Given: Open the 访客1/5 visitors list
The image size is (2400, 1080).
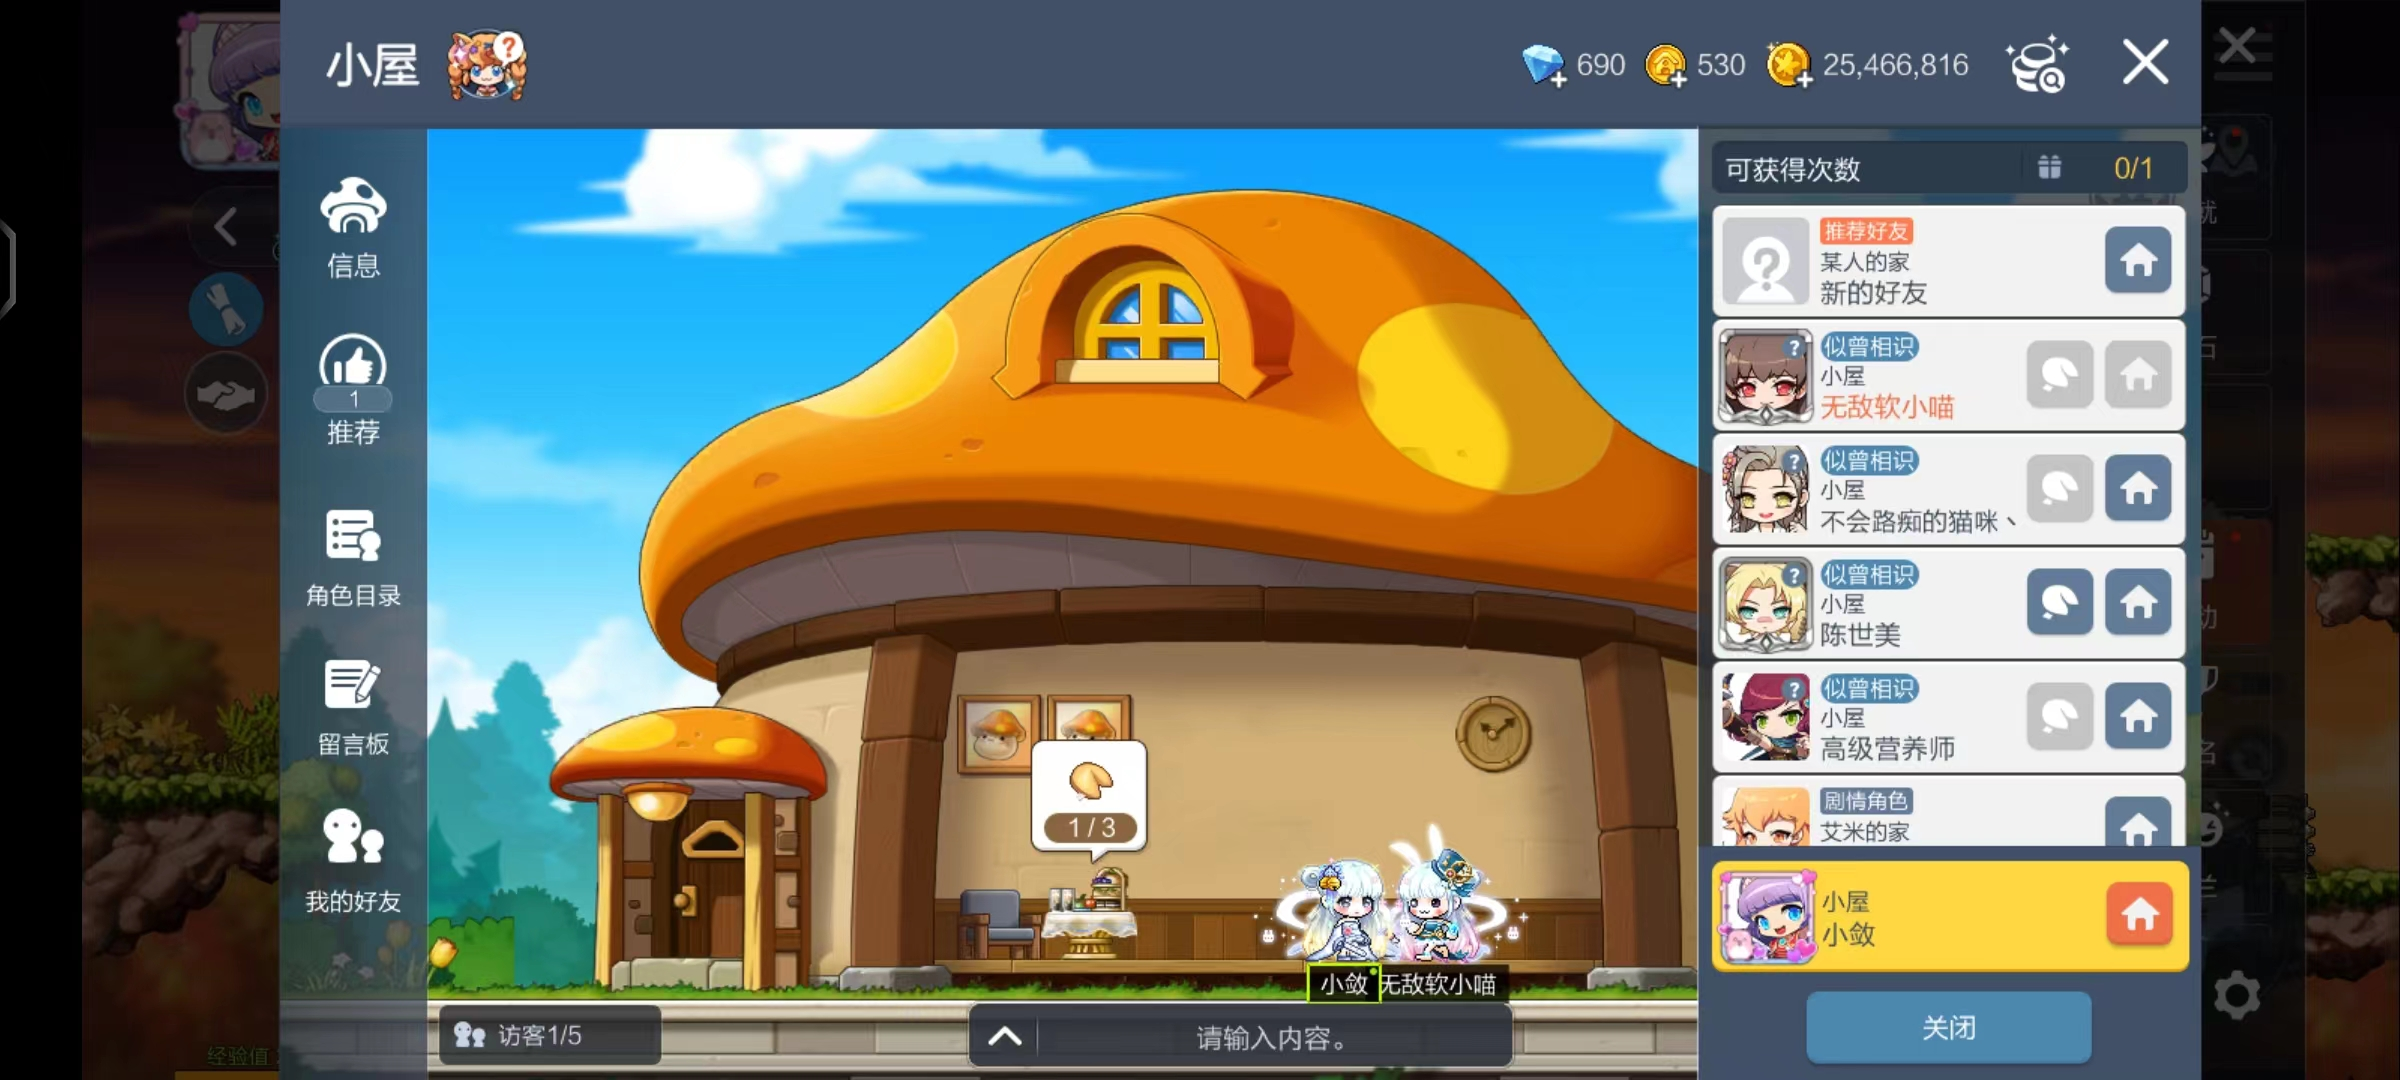Looking at the screenshot, I should [548, 1035].
